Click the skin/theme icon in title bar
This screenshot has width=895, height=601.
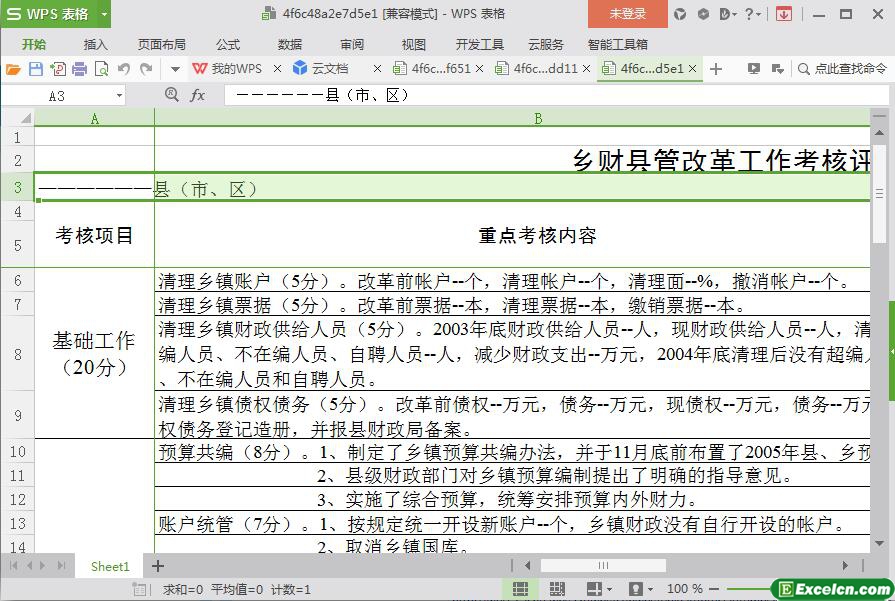[680, 14]
